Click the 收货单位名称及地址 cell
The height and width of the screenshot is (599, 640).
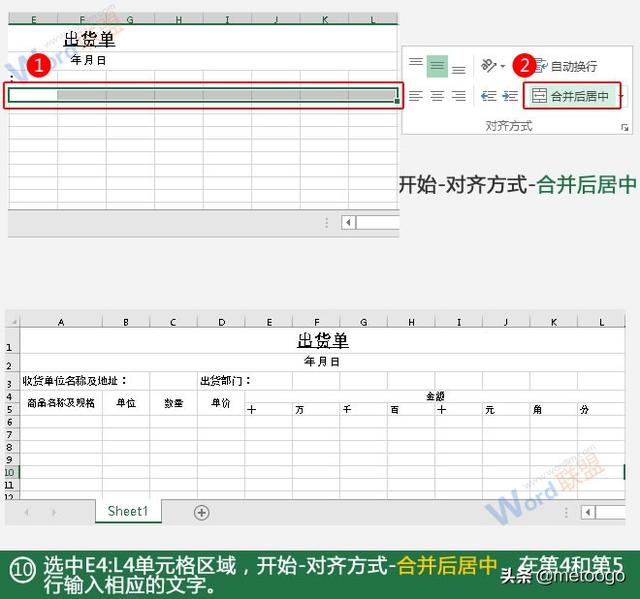tap(74, 381)
